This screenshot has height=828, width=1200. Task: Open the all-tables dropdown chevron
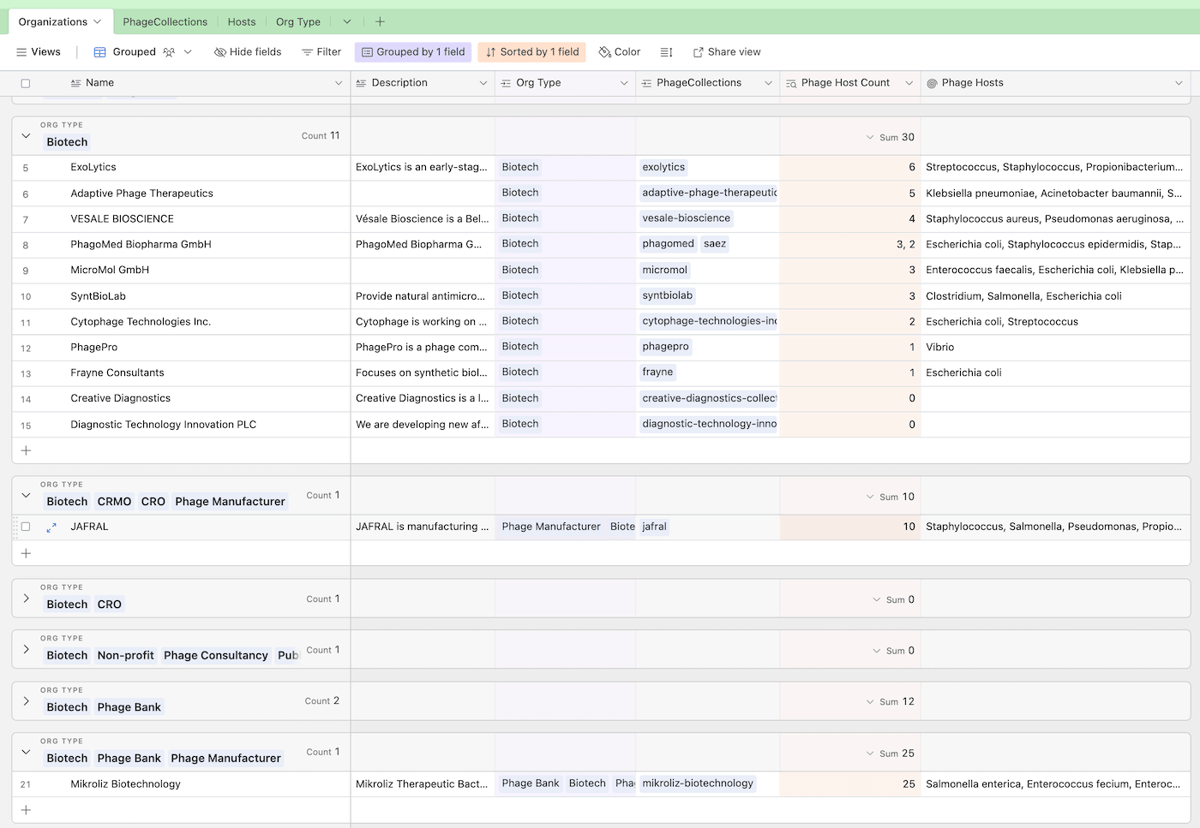[347, 22]
